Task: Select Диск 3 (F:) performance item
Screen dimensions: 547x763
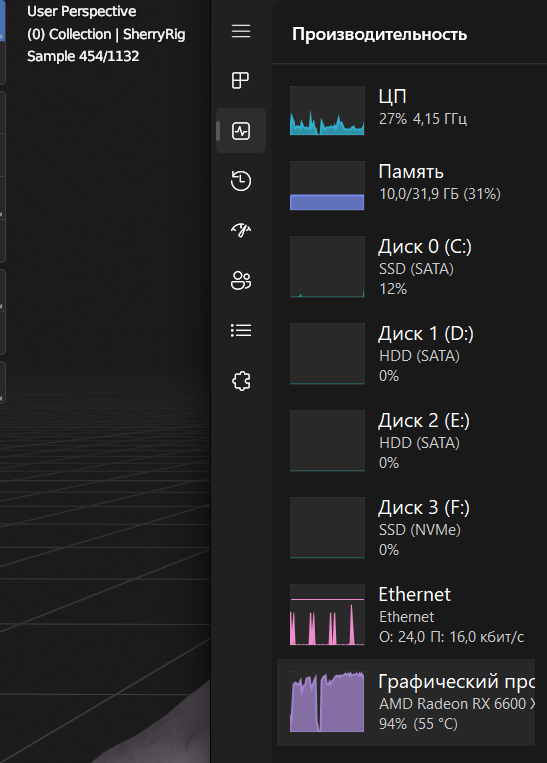Action: pos(406,527)
